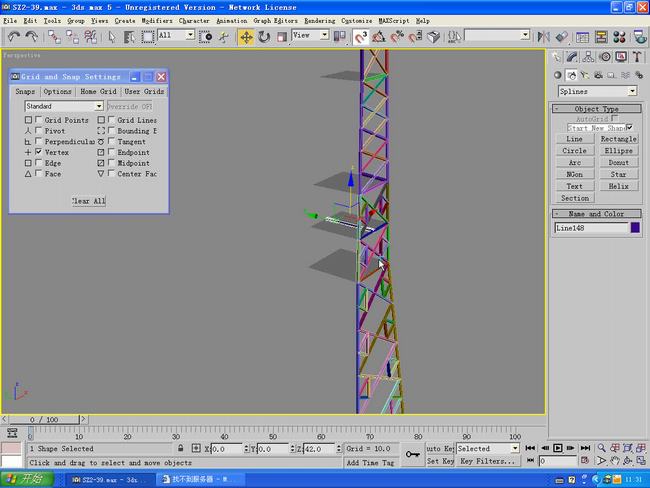Click the Redo arrow icon
The height and width of the screenshot is (488, 650).
point(32,37)
